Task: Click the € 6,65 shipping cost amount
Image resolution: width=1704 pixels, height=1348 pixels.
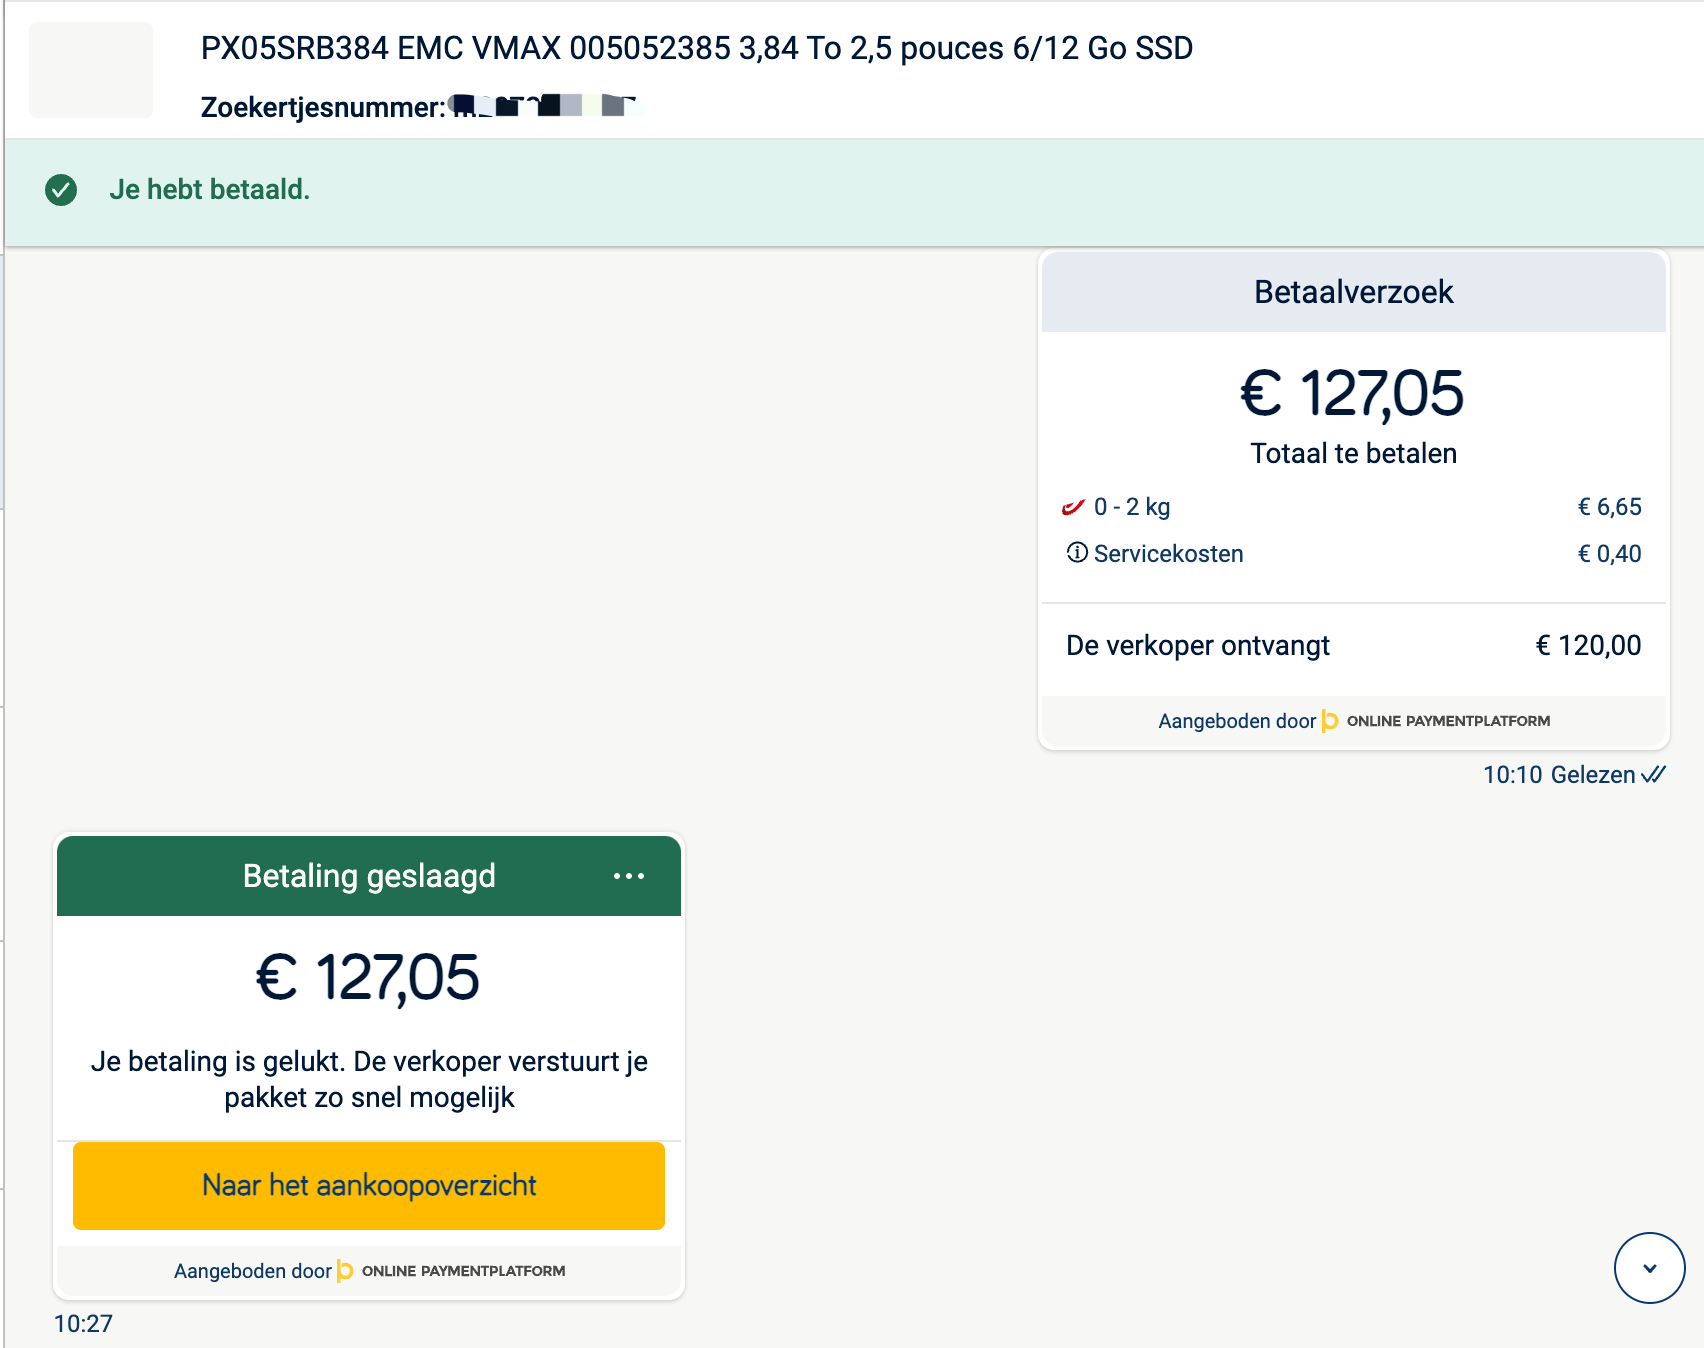Action: pos(1609,507)
